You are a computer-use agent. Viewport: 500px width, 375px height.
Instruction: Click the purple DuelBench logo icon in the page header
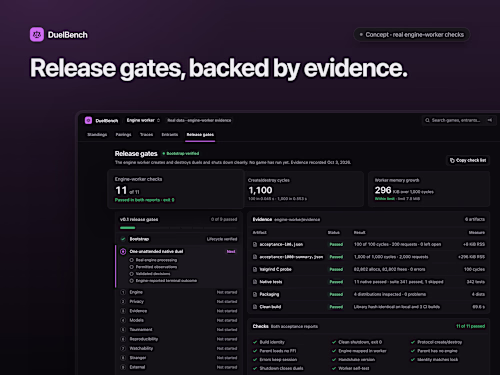[x=37, y=35]
